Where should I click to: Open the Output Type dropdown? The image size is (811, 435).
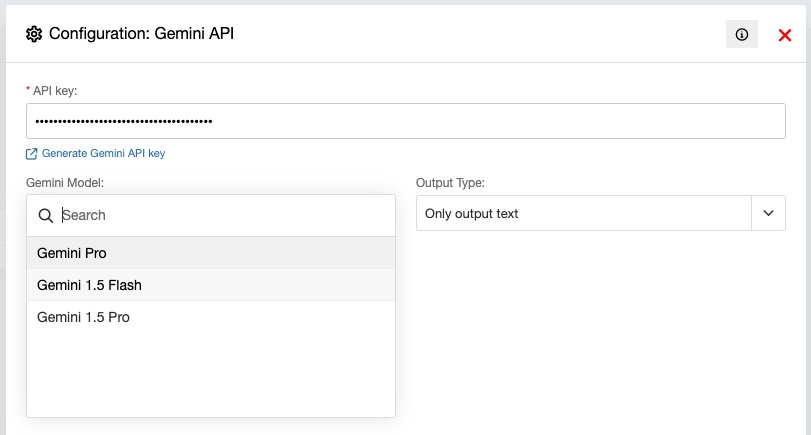point(600,213)
